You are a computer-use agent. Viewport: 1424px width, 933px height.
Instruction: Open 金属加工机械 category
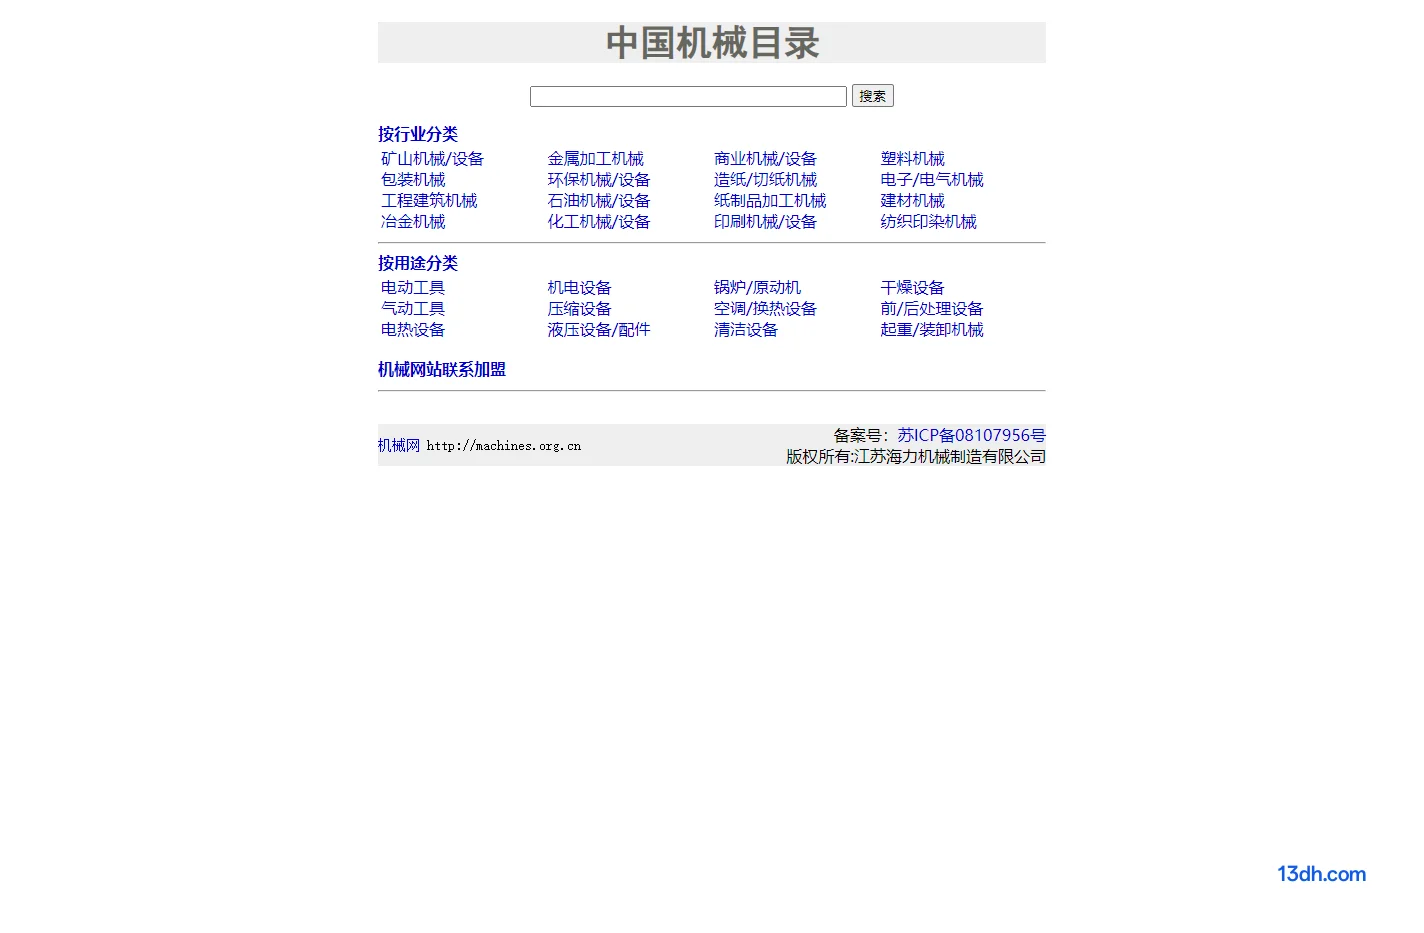(x=595, y=159)
